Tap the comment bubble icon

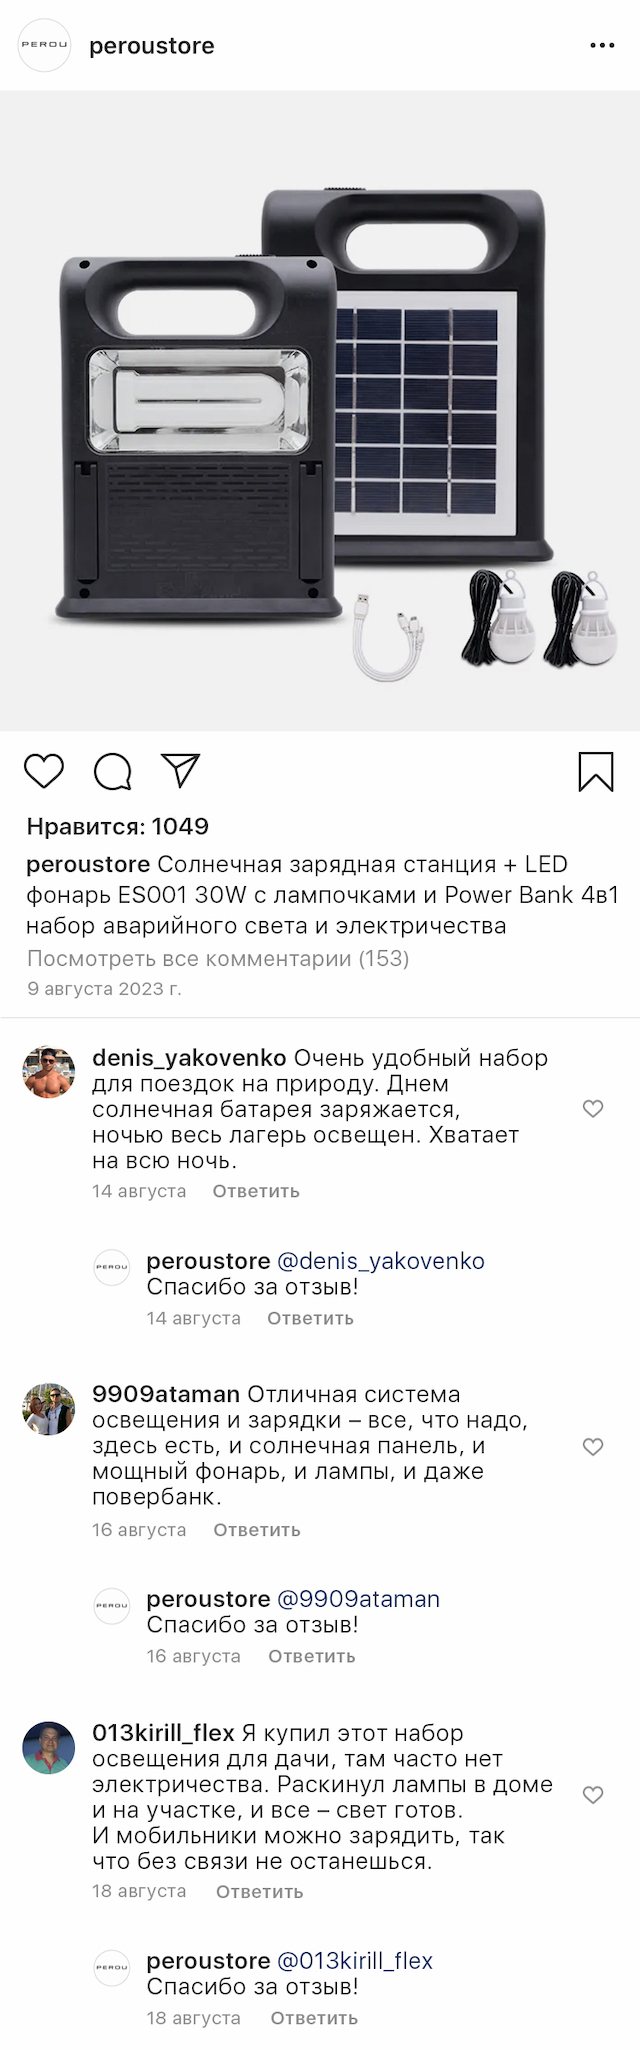pos(112,771)
